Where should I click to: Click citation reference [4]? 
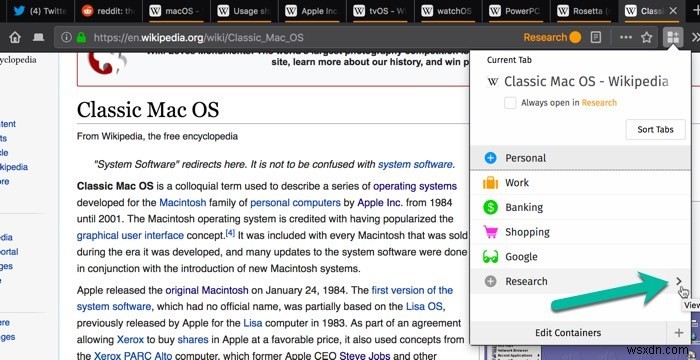point(230,233)
